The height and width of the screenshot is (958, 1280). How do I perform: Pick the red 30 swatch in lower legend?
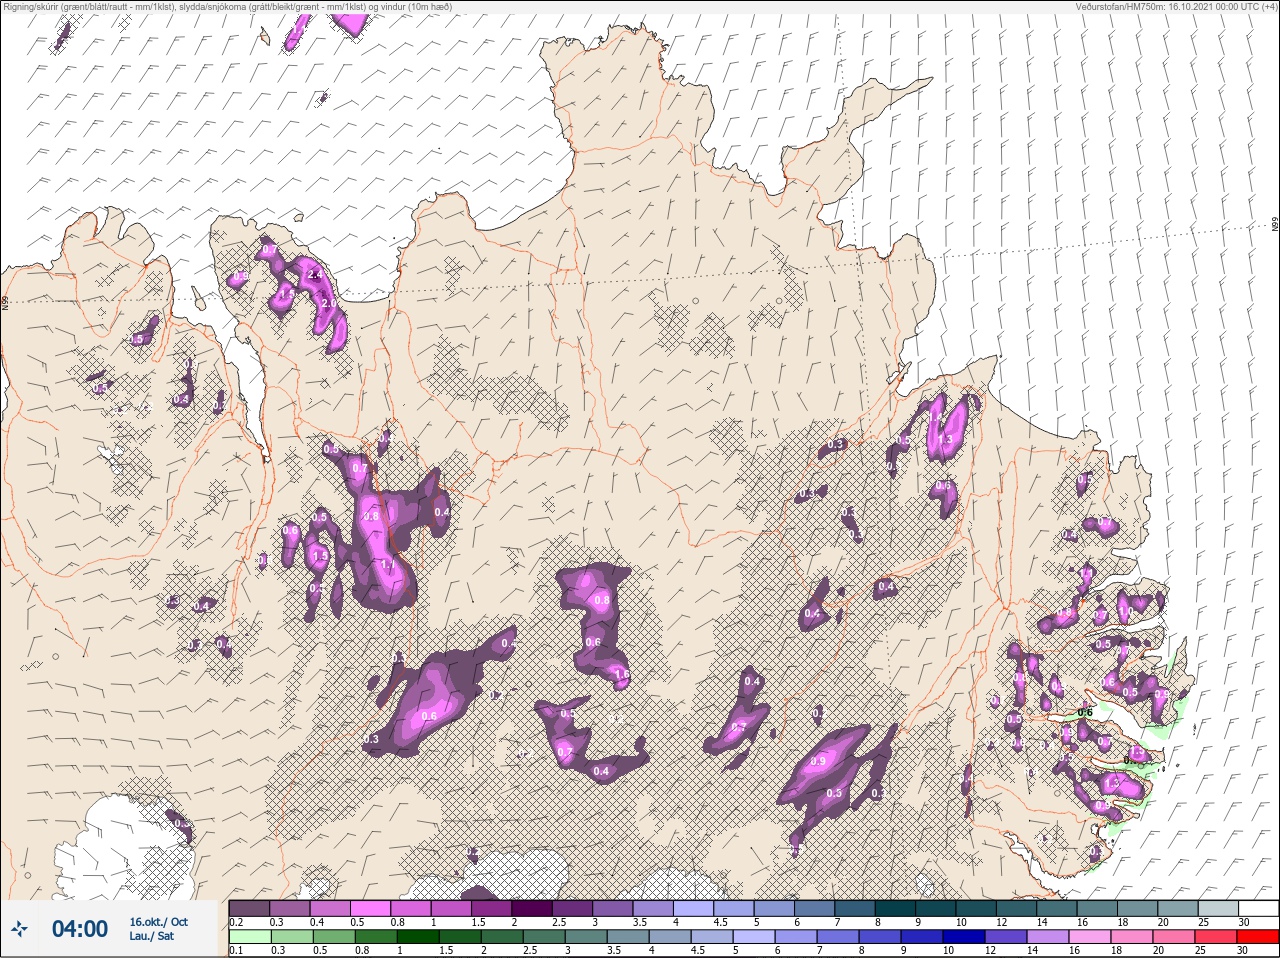tap(1257, 937)
